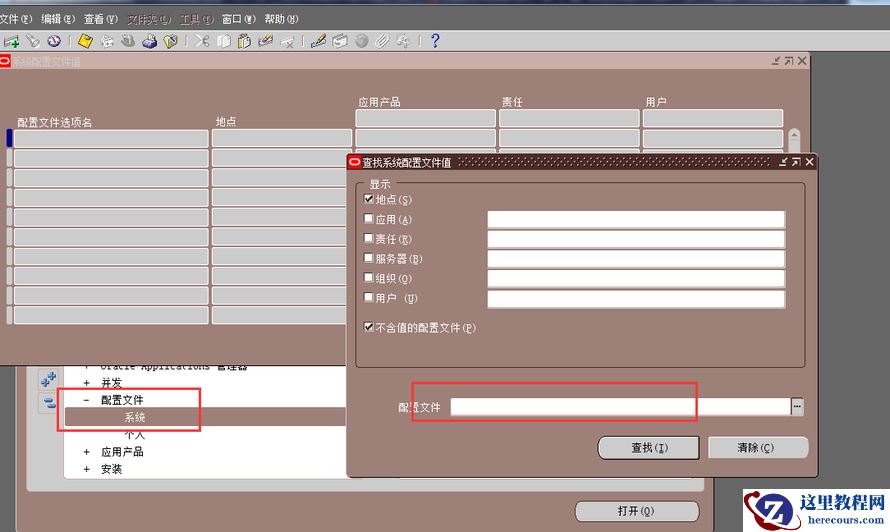Click the Window Help question mark icon
This screenshot has height=532, width=890.
pyautogui.click(x=435, y=41)
